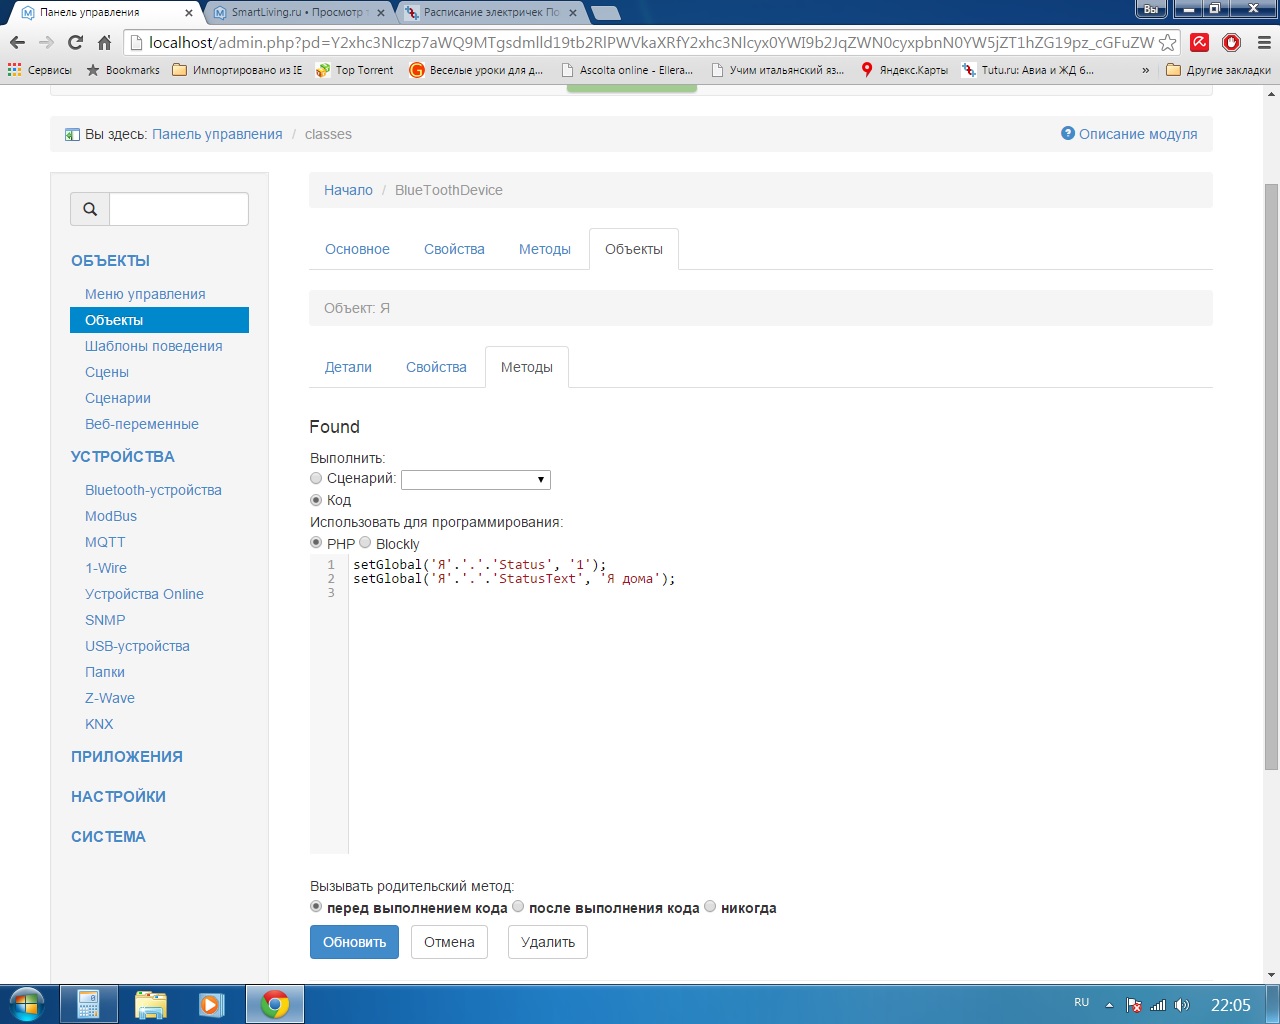This screenshot has width=1280, height=1024.
Task: Select the Сценарий radio button
Action: (x=316, y=479)
